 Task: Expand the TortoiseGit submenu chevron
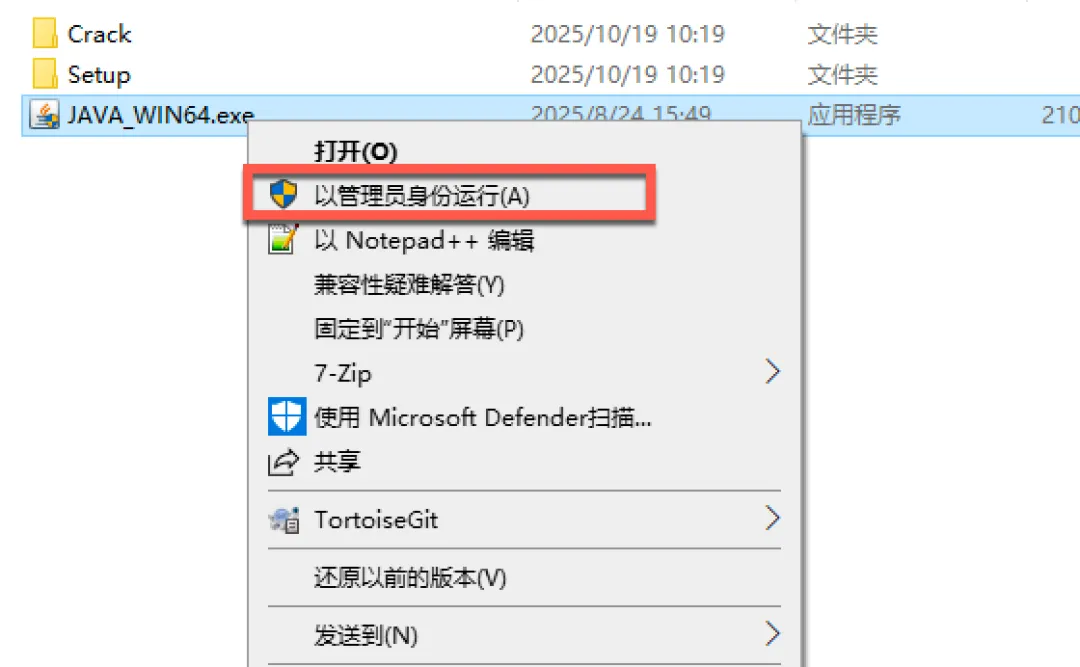(x=772, y=518)
